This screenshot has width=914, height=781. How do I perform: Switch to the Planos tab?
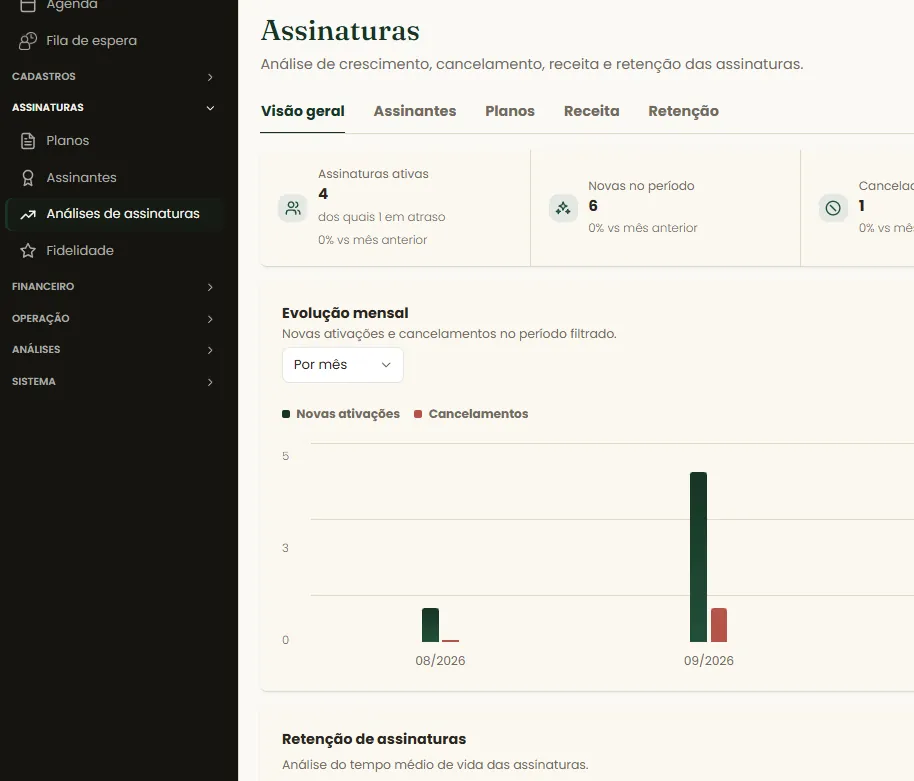tap(509, 111)
